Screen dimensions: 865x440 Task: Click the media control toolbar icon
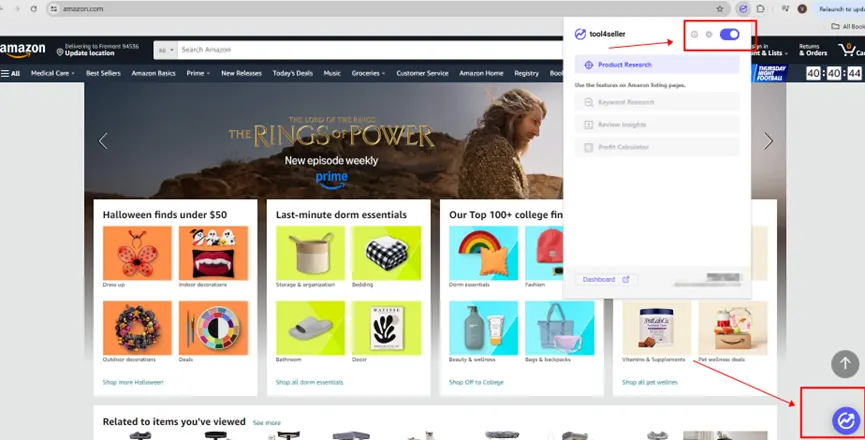pyautogui.click(x=786, y=9)
